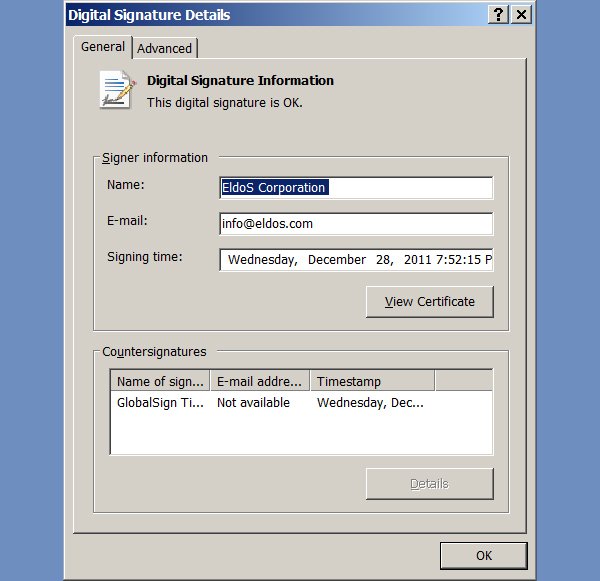Viewport: 600px width, 581px height.
Task: Click the grayed-out Details button
Action: (x=430, y=484)
